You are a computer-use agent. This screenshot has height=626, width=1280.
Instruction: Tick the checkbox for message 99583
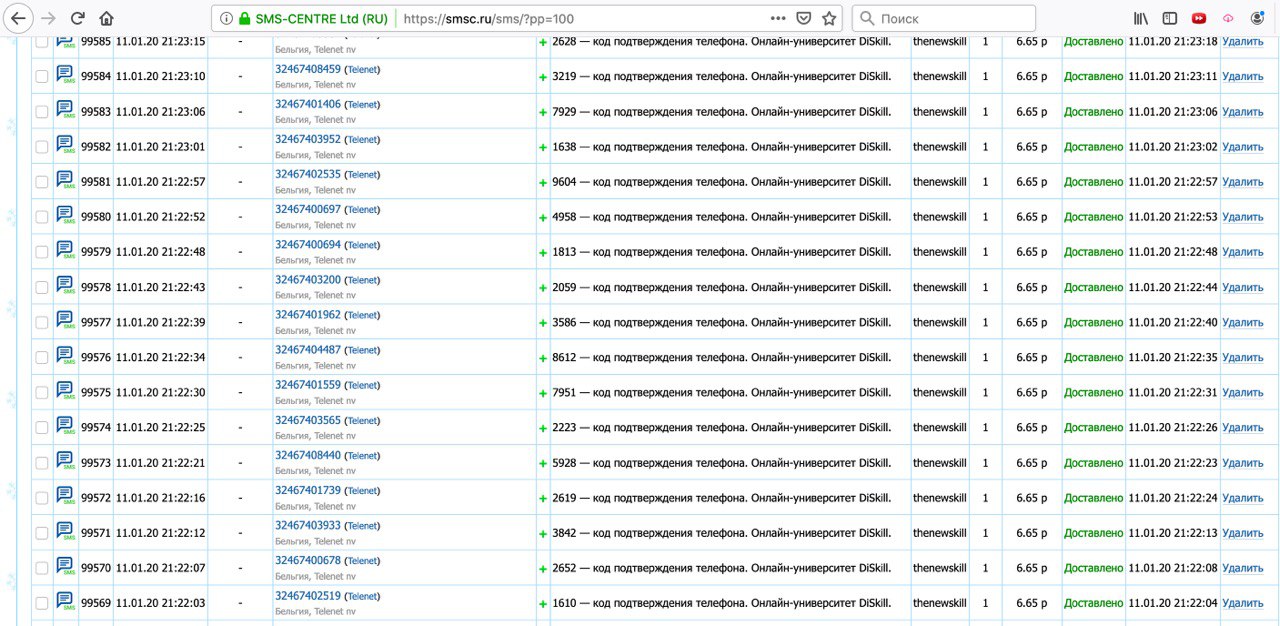pyautogui.click(x=42, y=112)
